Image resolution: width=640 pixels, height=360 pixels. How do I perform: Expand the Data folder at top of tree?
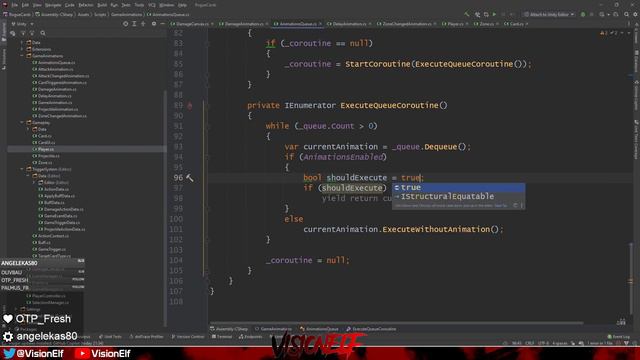click(x=22, y=42)
